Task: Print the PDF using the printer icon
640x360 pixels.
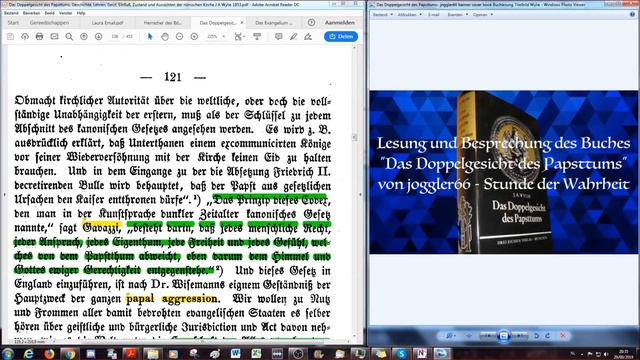Action: (39, 37)
